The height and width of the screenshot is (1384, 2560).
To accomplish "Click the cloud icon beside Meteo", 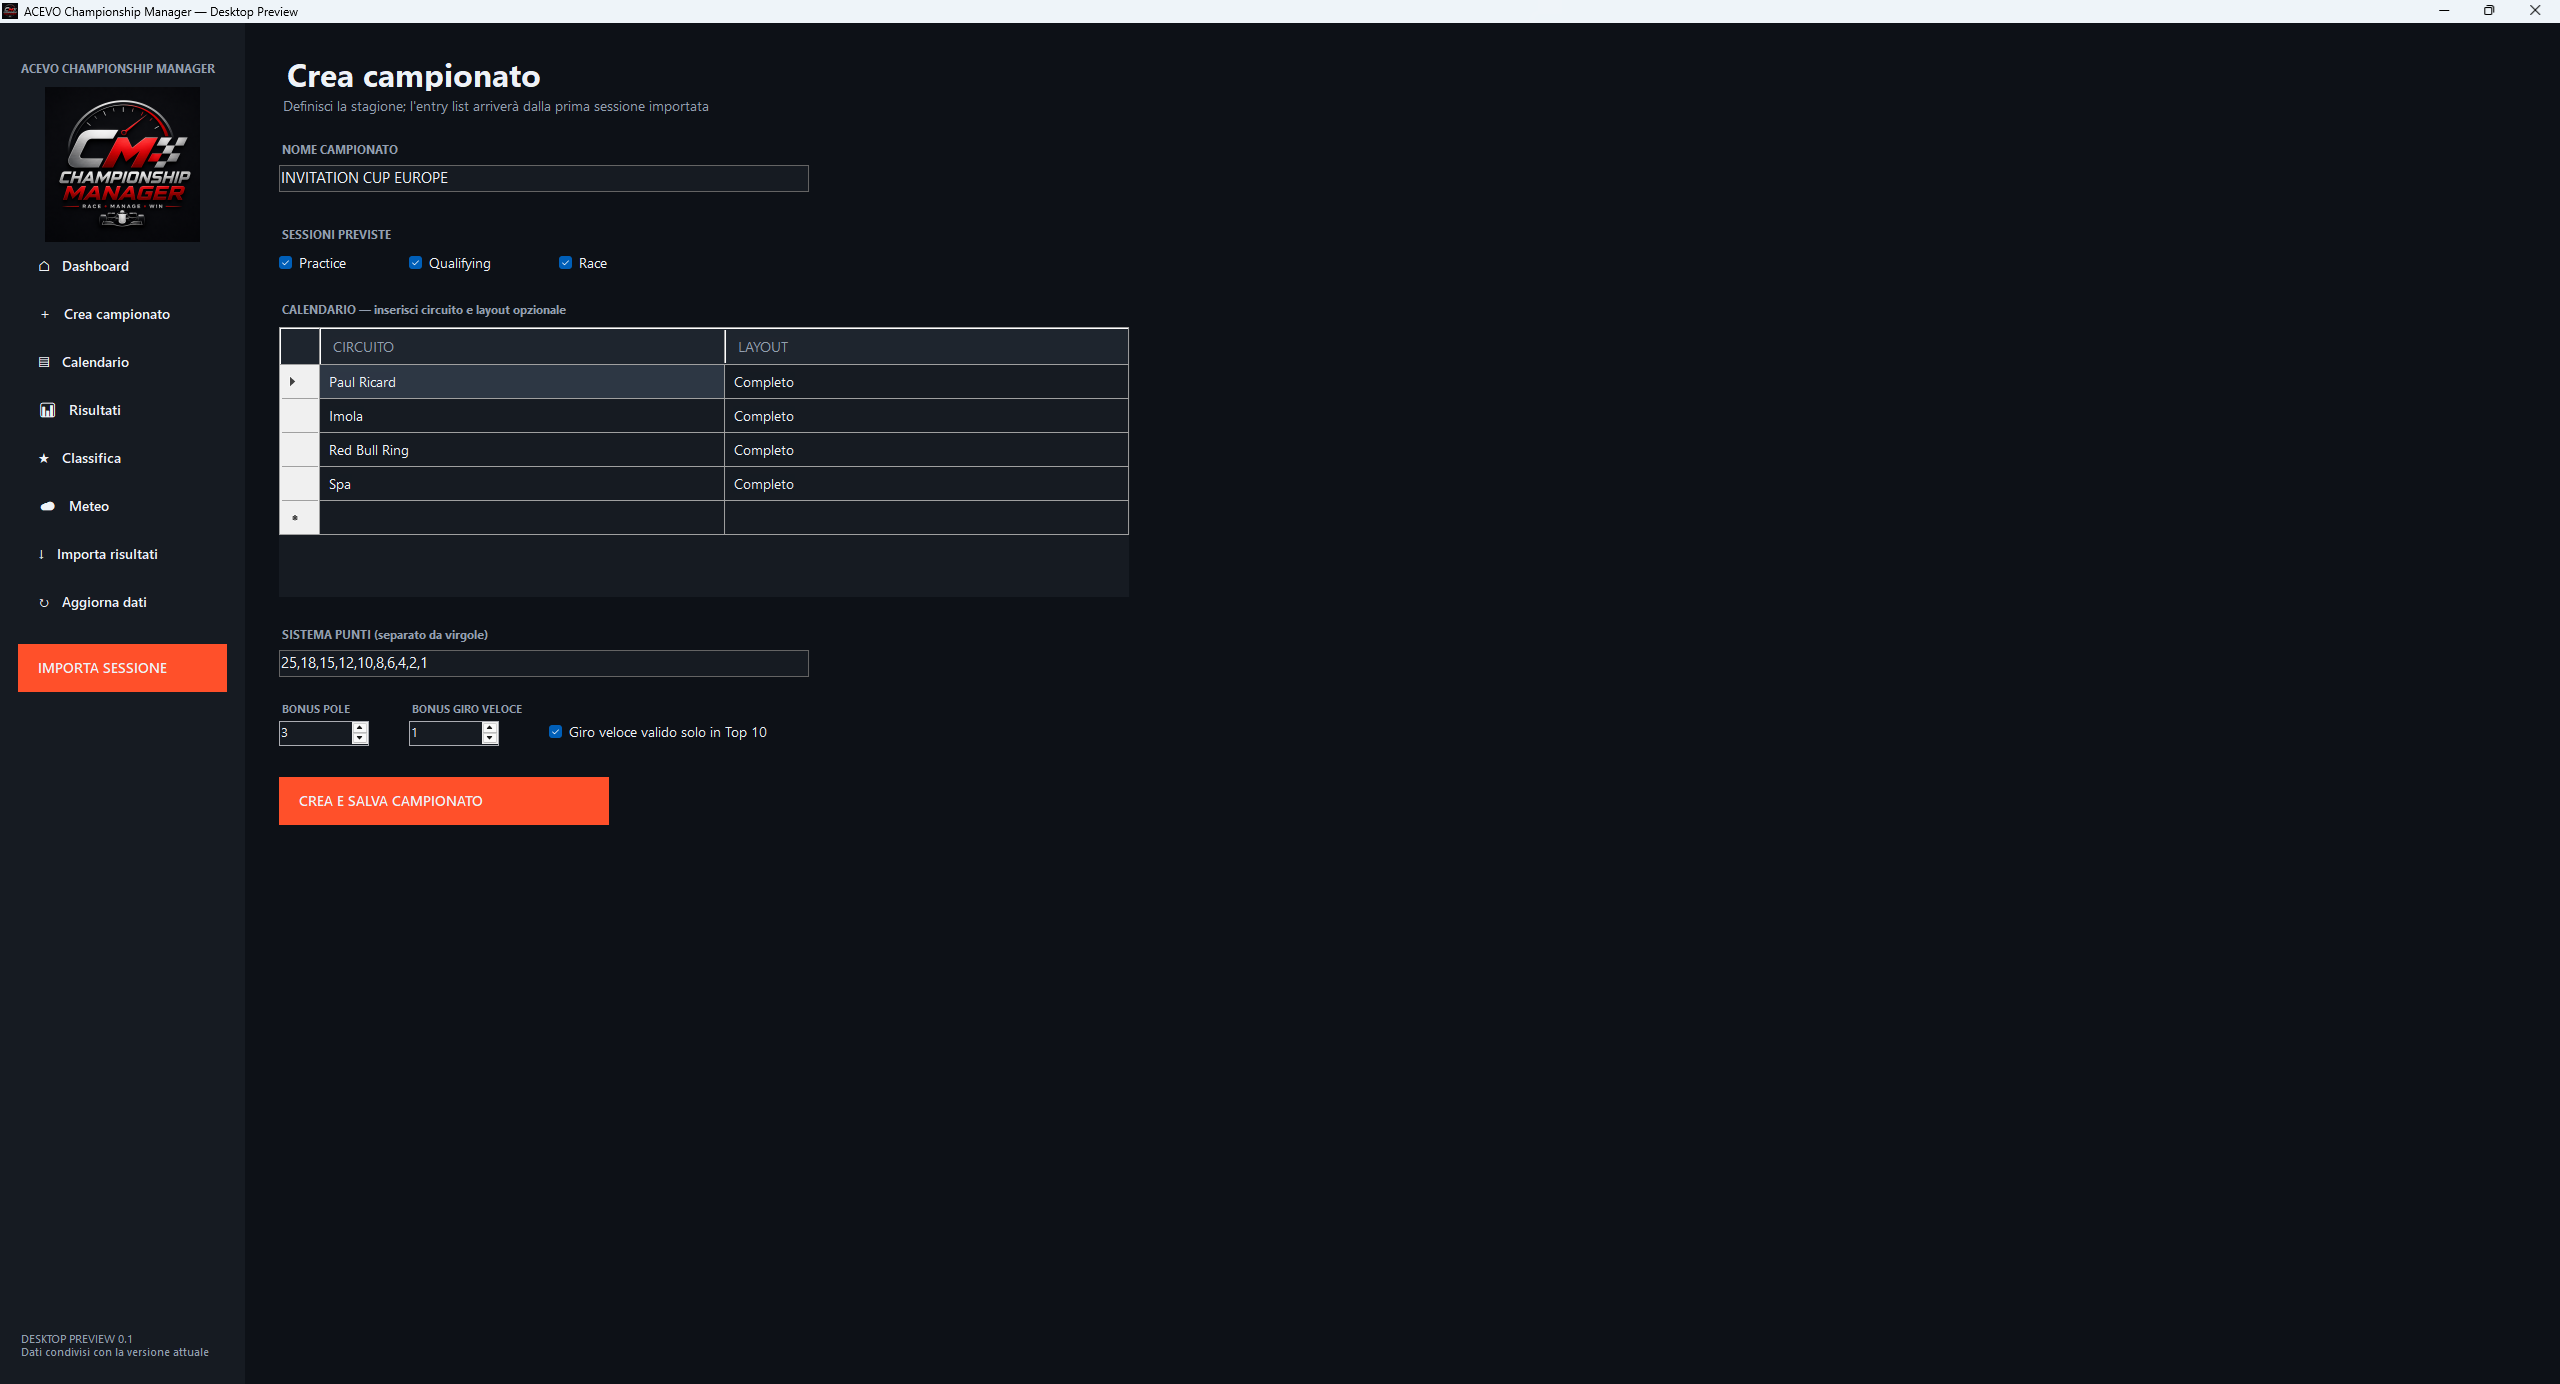I will pyautogui.click(x=47, y=506).
